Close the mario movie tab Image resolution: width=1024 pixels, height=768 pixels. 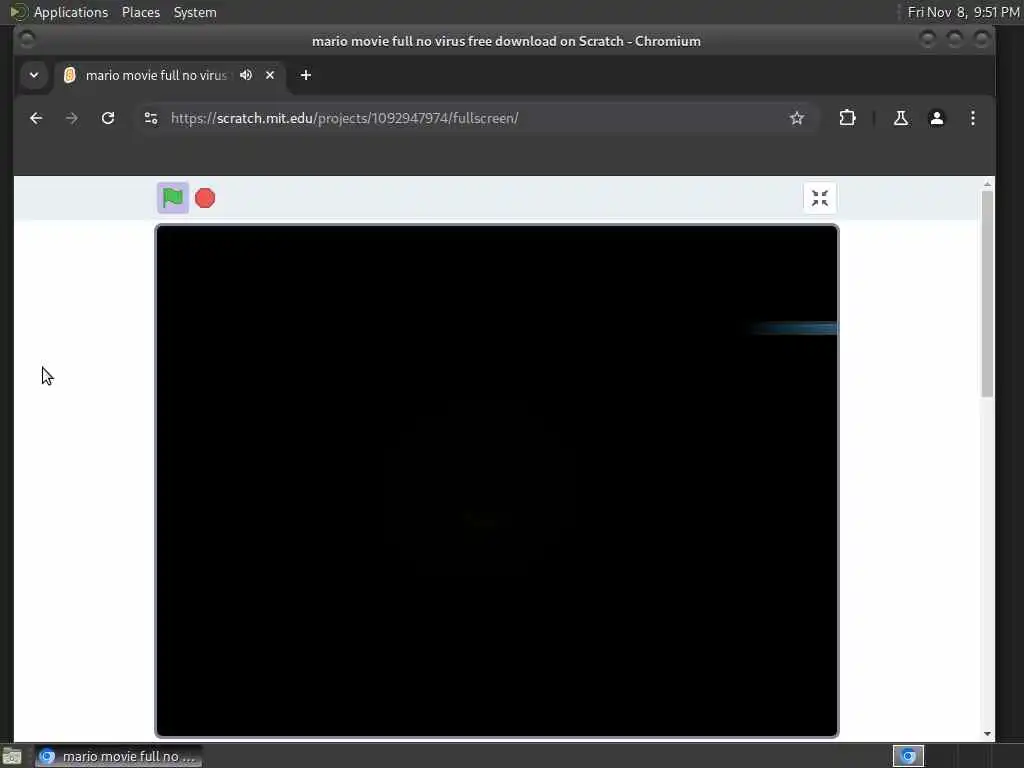click(270, 75)
